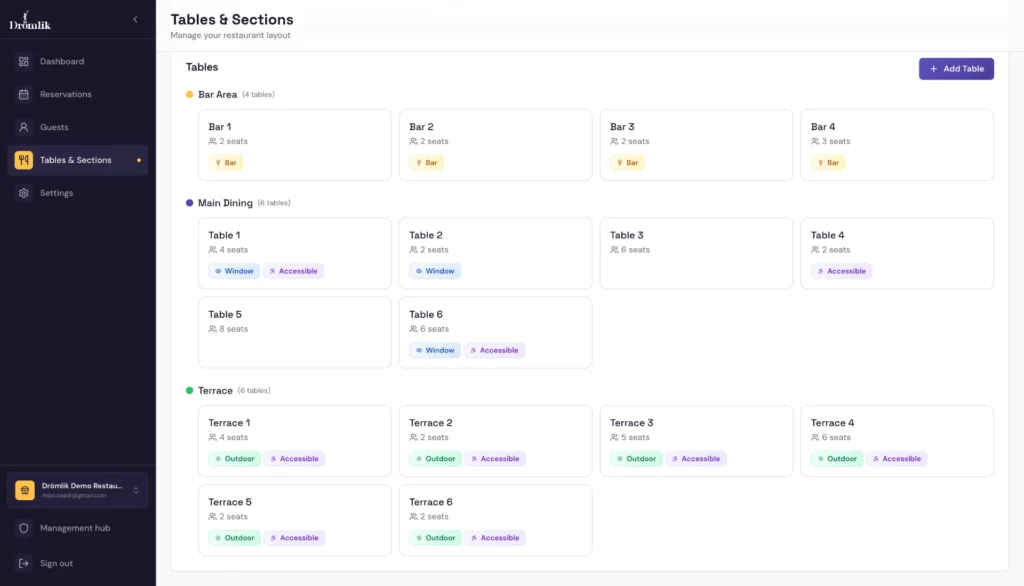Click the Window tag on Table 1
The height and width of the screenshot is (586, 1024).
point(234,271)
